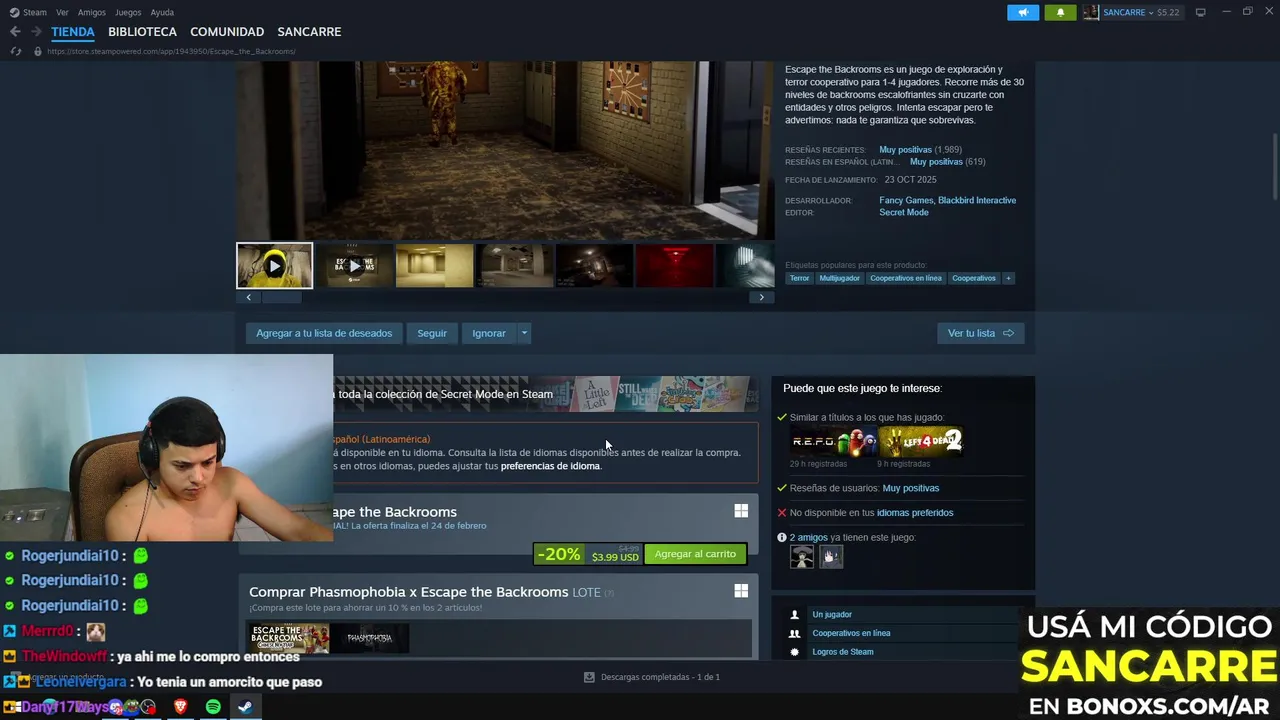Screen dimensions: 1280x720
Task: Expand the Ignorar options dropdown arrow
Action: (524, 333)
